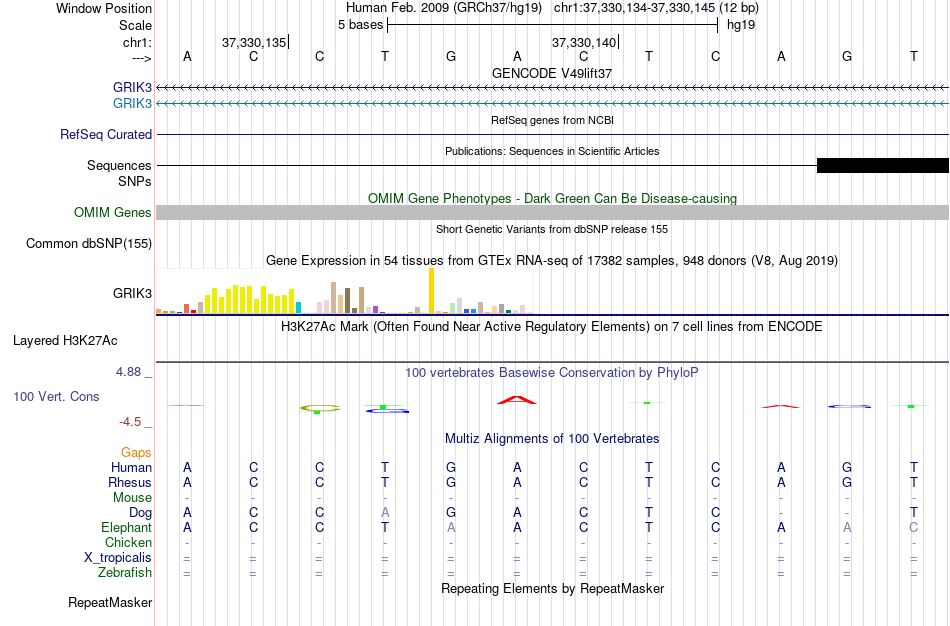Click the cyan bar in GTEx expression chart
The image size is (950, 626).
[x=298, y=307]
